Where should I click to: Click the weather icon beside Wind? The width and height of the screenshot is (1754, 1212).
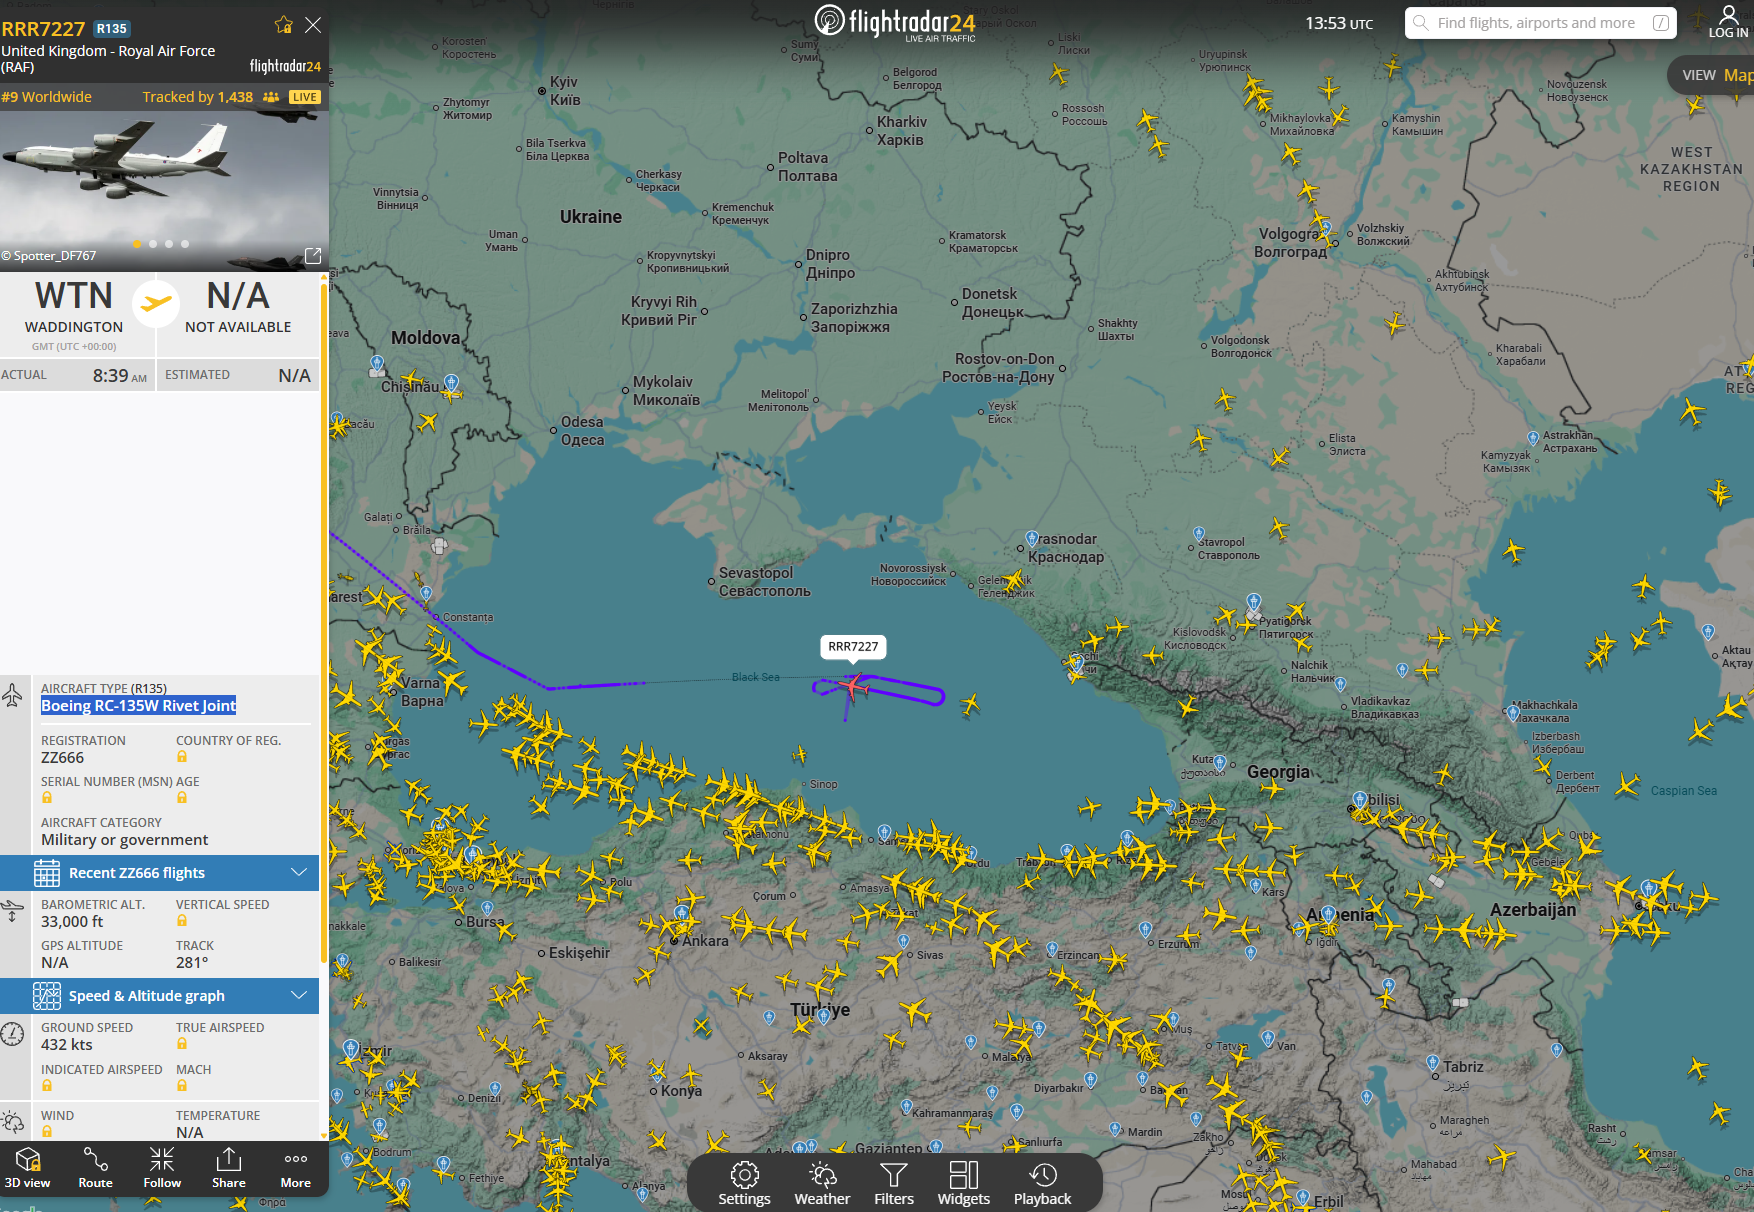click(12, 1122)
